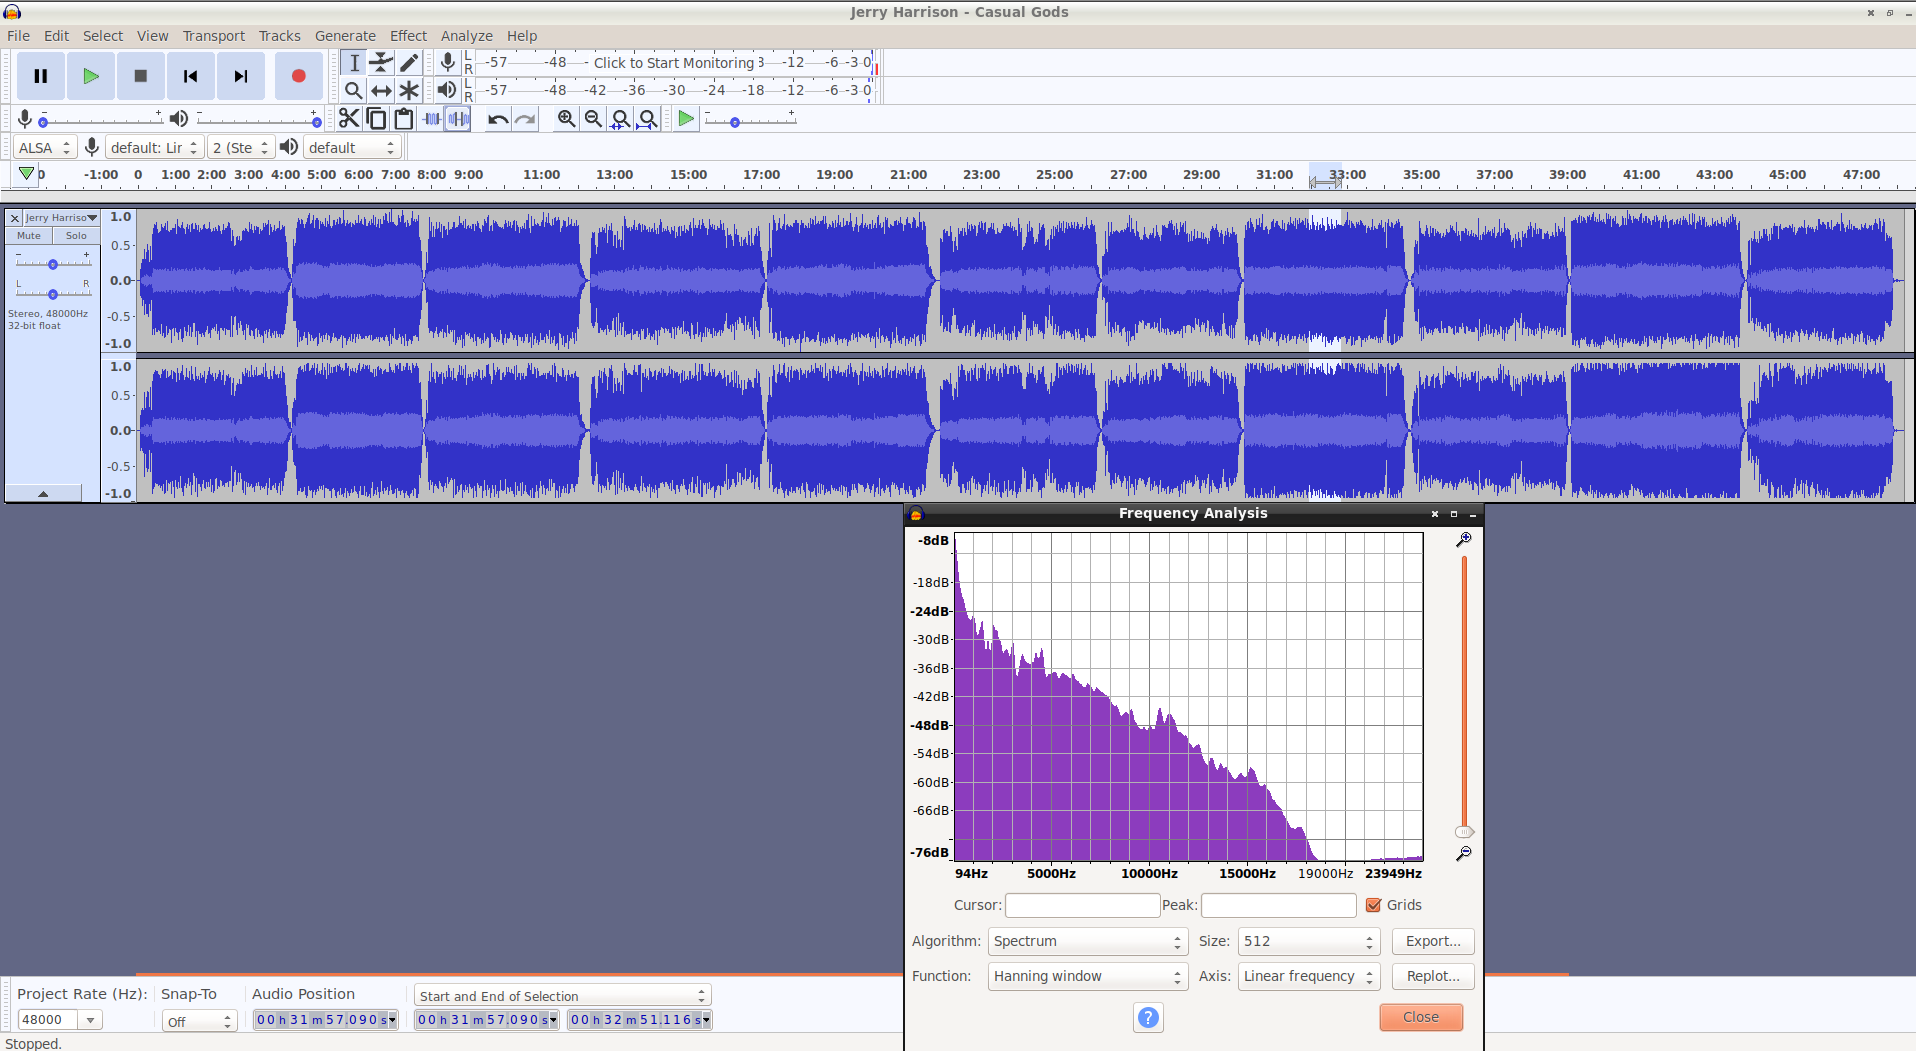
Task: Open the Analyze menu
Action: pyautogui.click(x=466, y=36)
